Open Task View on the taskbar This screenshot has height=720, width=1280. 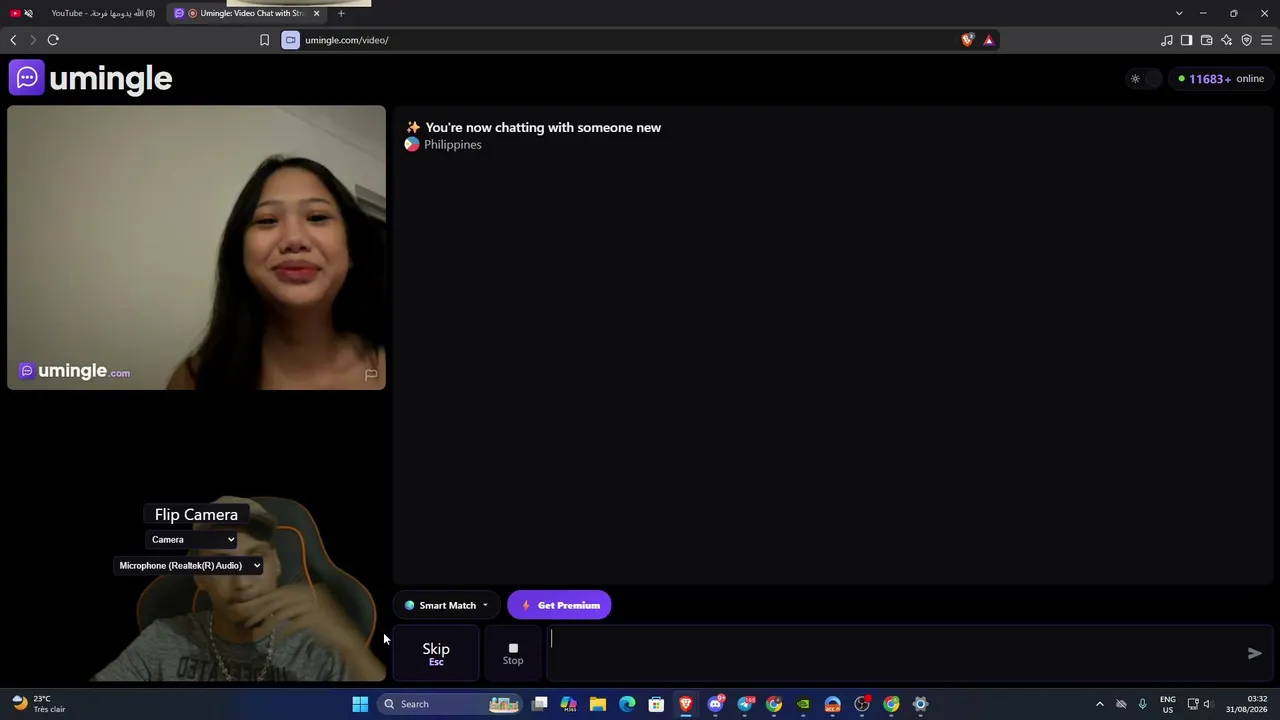[x=540, y=704]
